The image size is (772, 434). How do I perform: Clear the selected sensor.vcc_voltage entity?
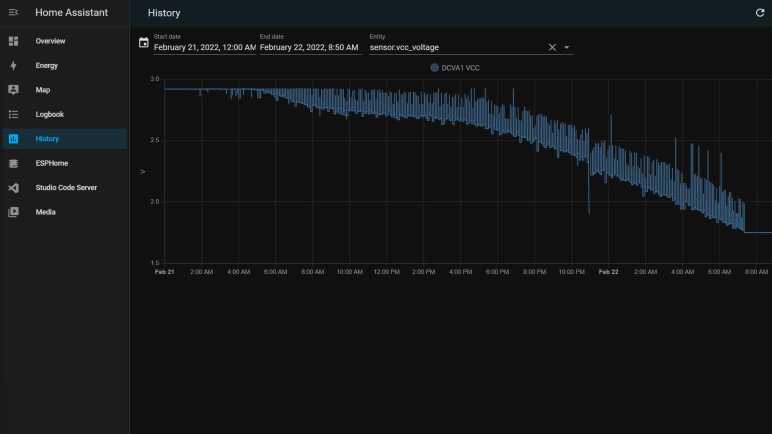coord(552,47)
